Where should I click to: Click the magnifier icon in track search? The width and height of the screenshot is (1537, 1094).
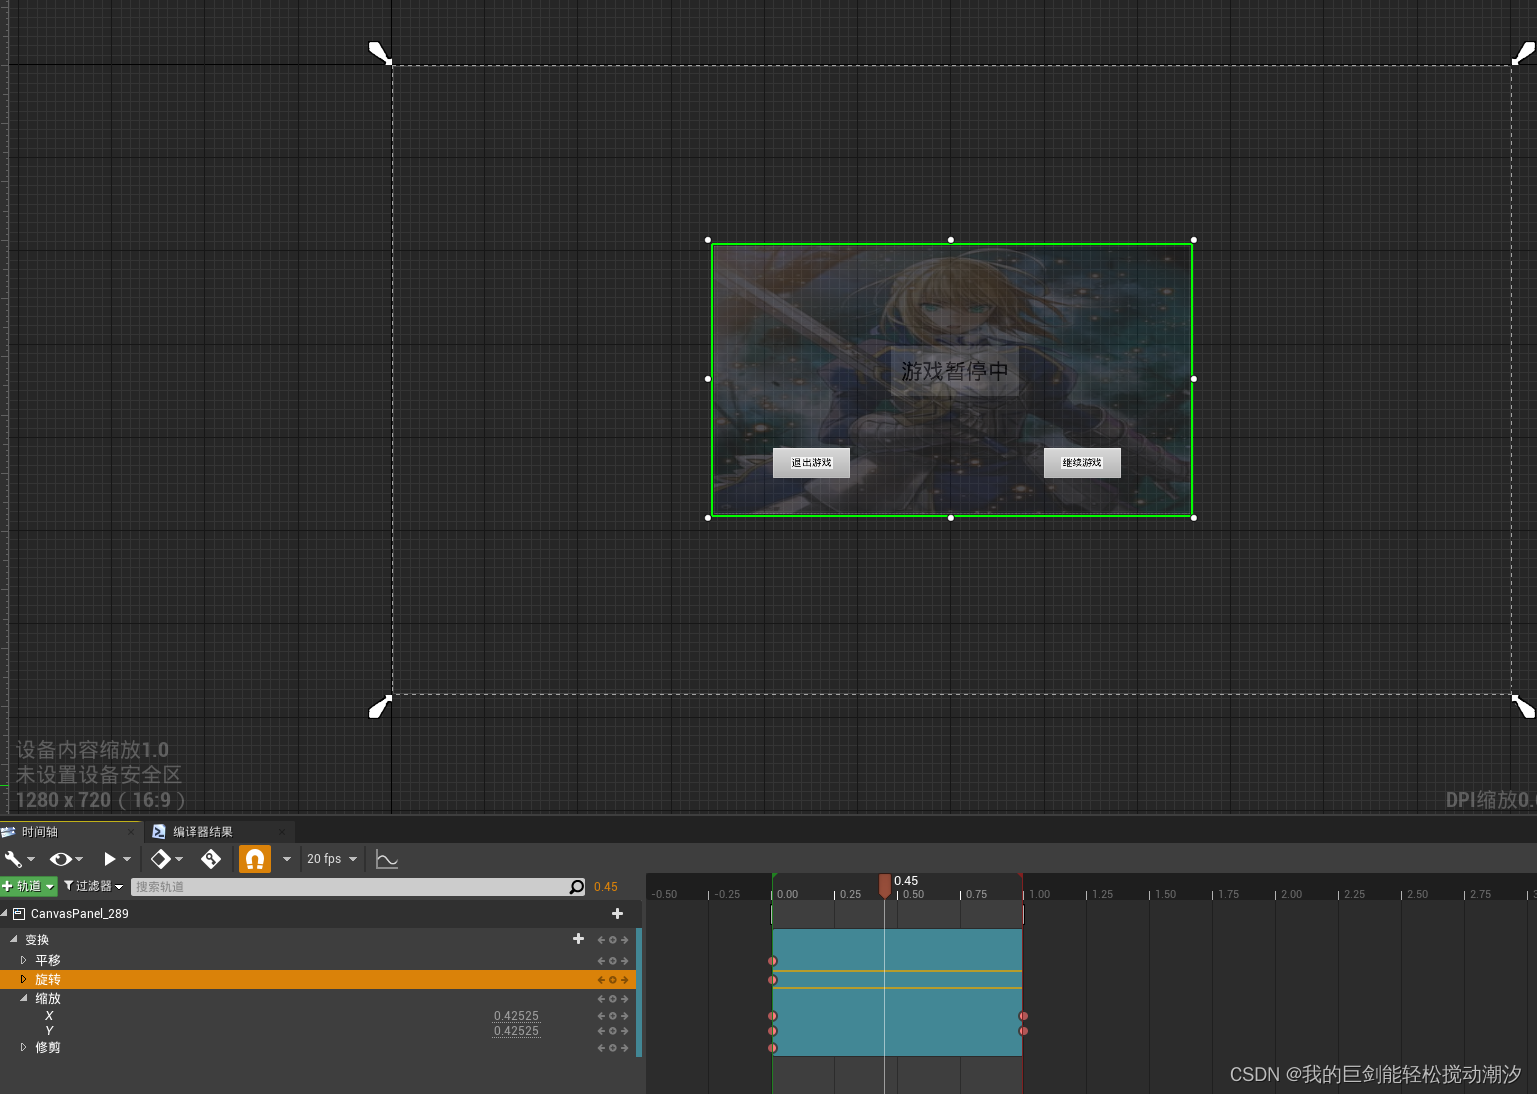click(577, 887)
